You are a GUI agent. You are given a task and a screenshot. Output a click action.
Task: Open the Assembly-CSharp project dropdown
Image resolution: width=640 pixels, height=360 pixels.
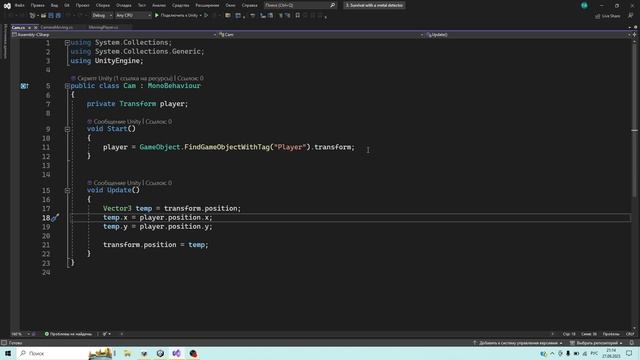pos(114,35)
